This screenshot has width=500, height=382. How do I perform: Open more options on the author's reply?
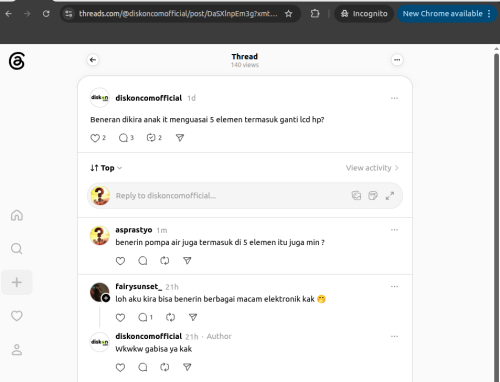pos(394,336)
